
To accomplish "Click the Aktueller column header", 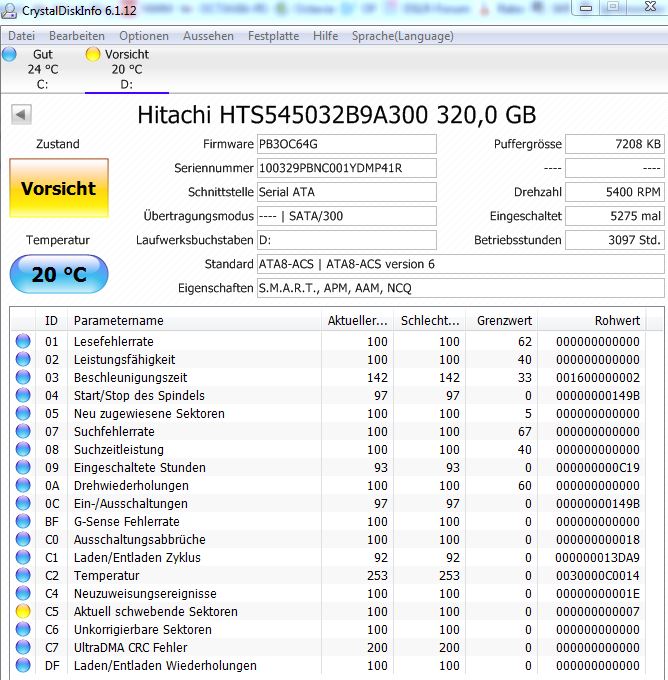I will [x=357, y=320].
